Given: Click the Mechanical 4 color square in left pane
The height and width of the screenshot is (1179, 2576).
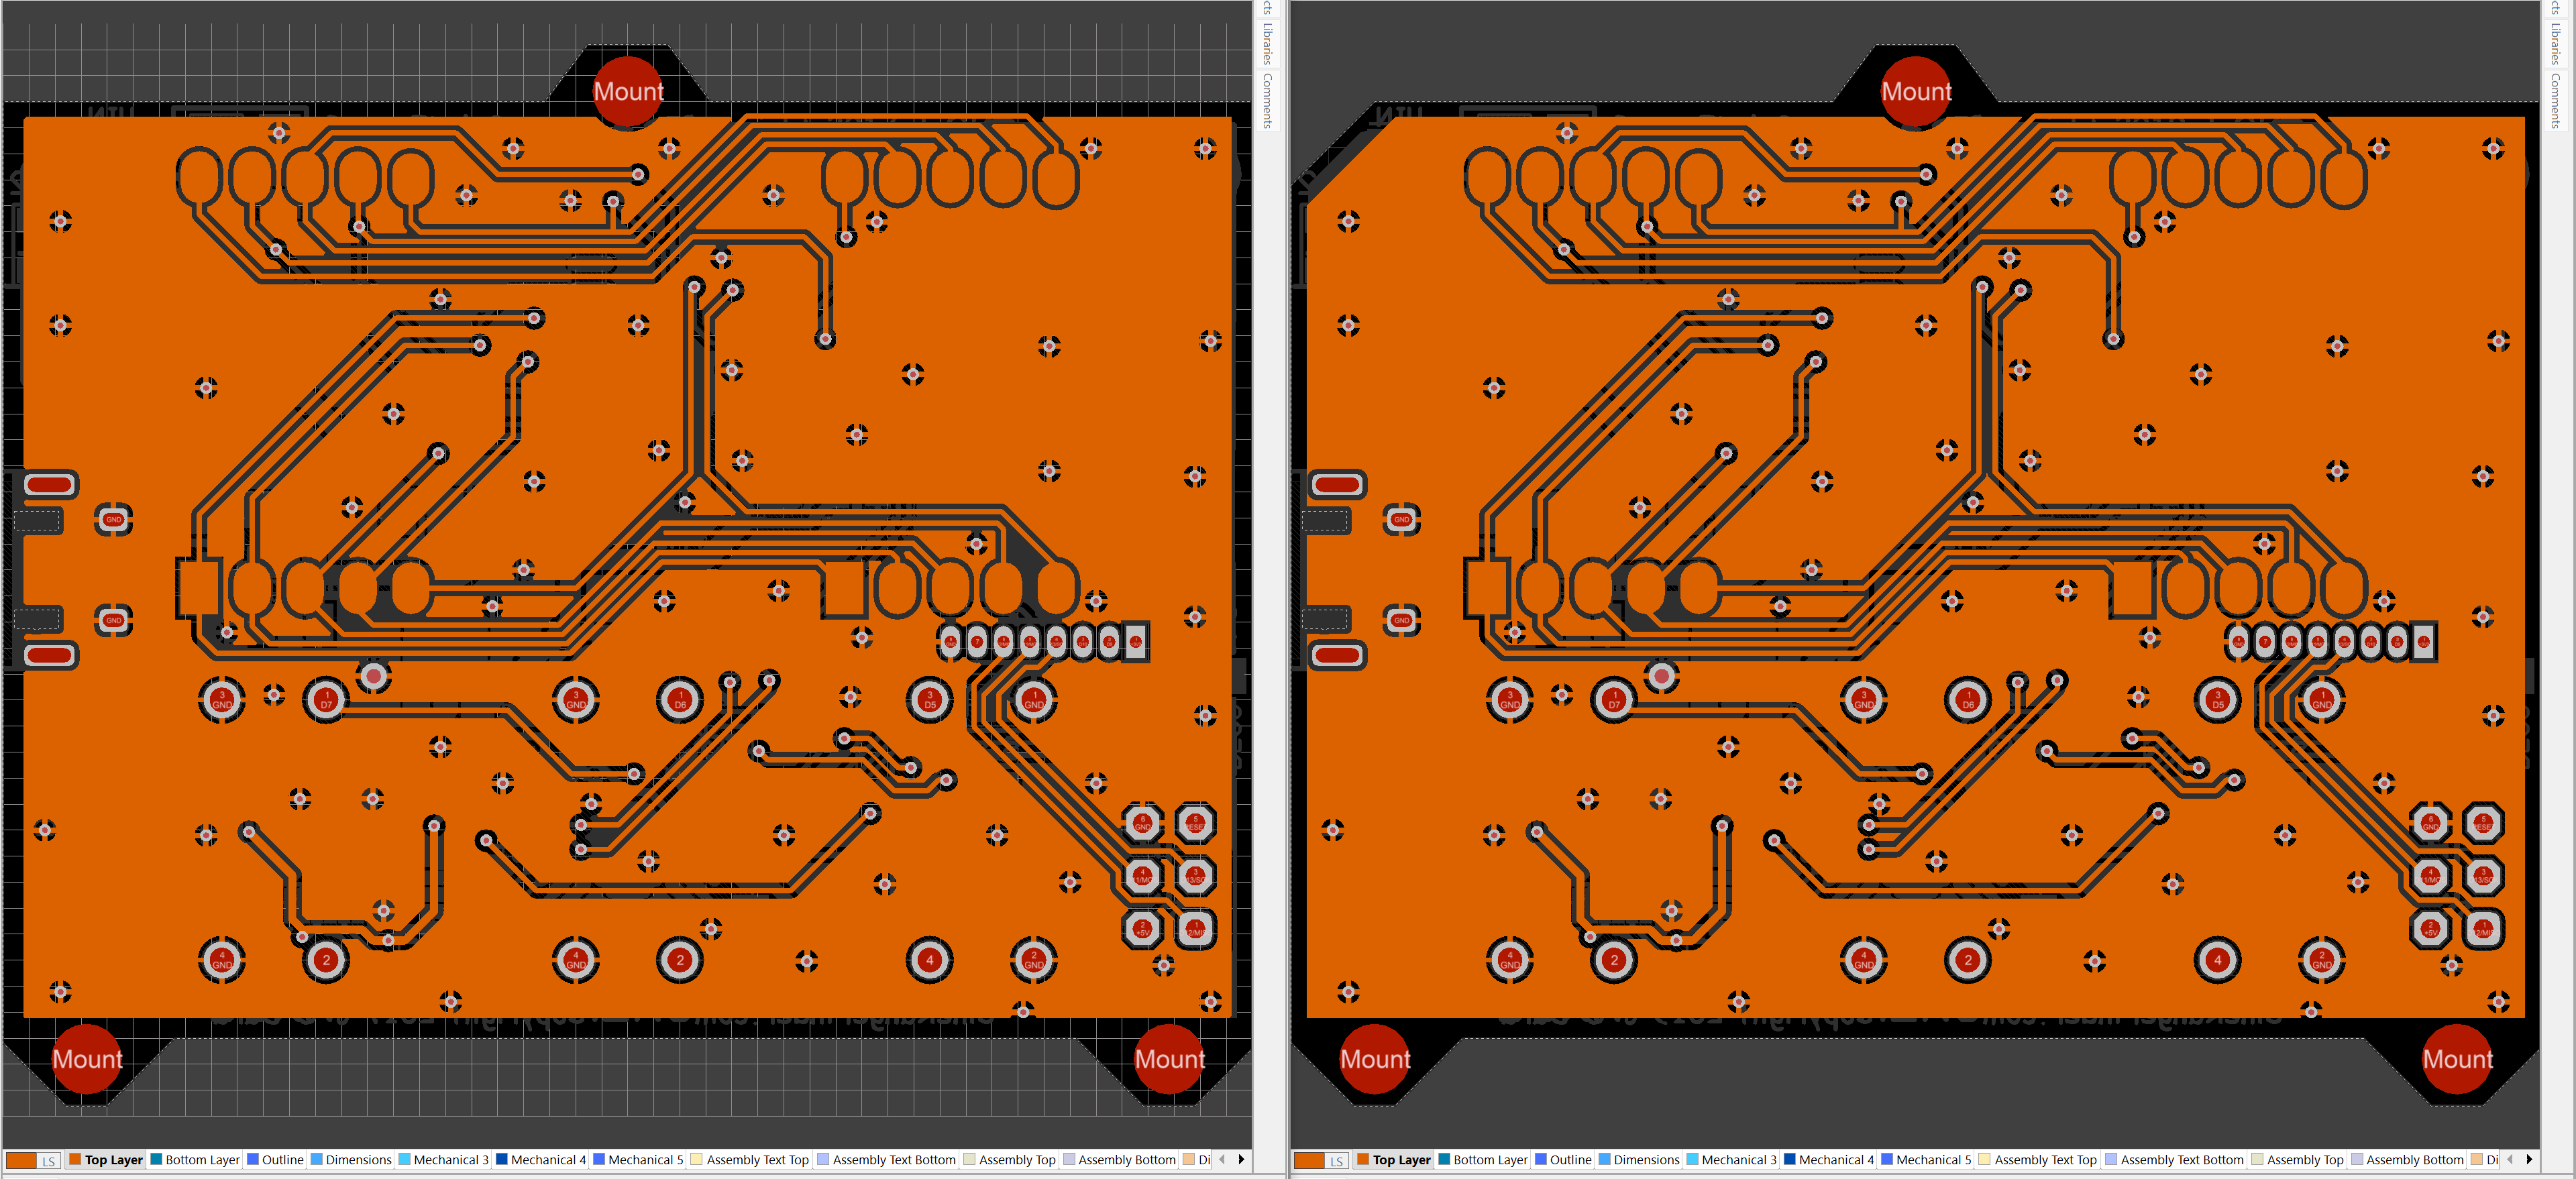Looking at the screenshot, I should 502,1159.
